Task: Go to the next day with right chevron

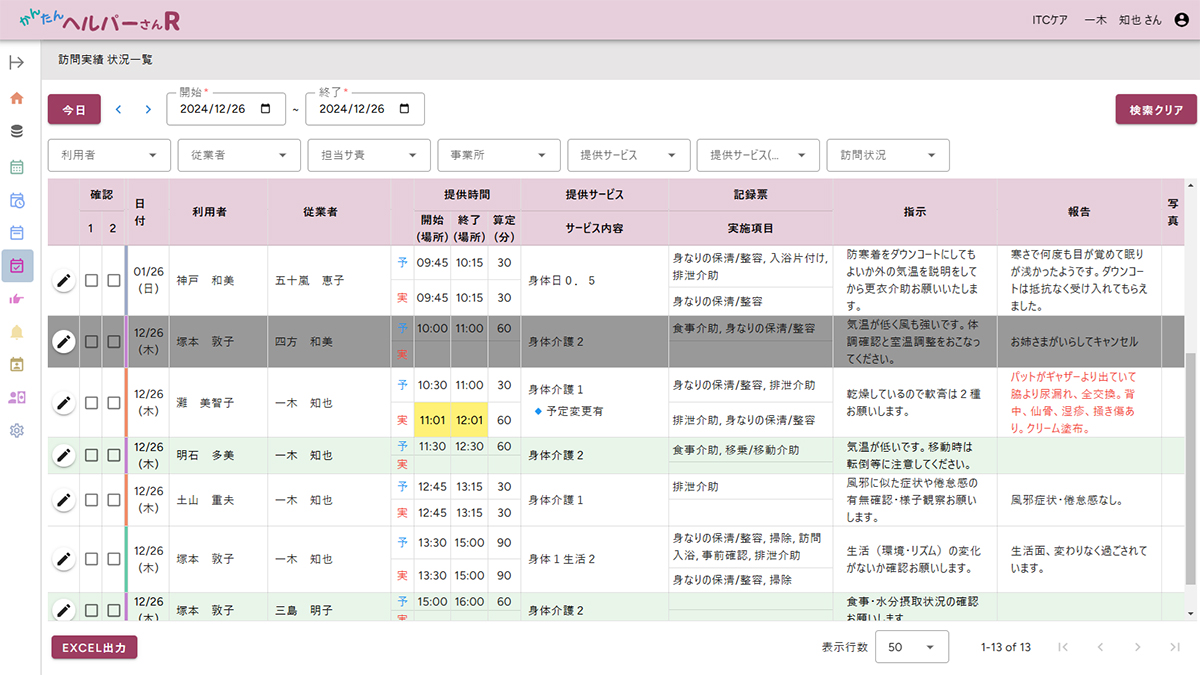Action: pyautogui.click(x=148, y=109)
